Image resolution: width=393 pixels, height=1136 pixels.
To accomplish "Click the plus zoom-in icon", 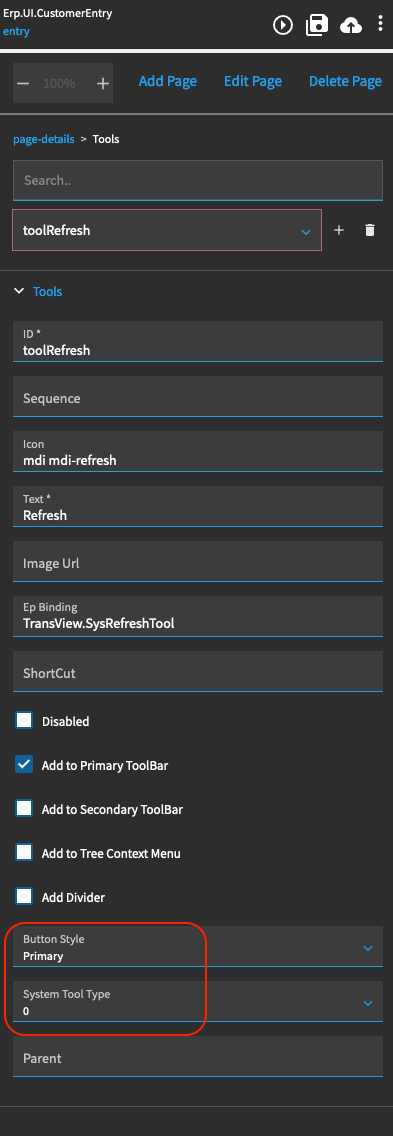I will [x=103, y=83].
